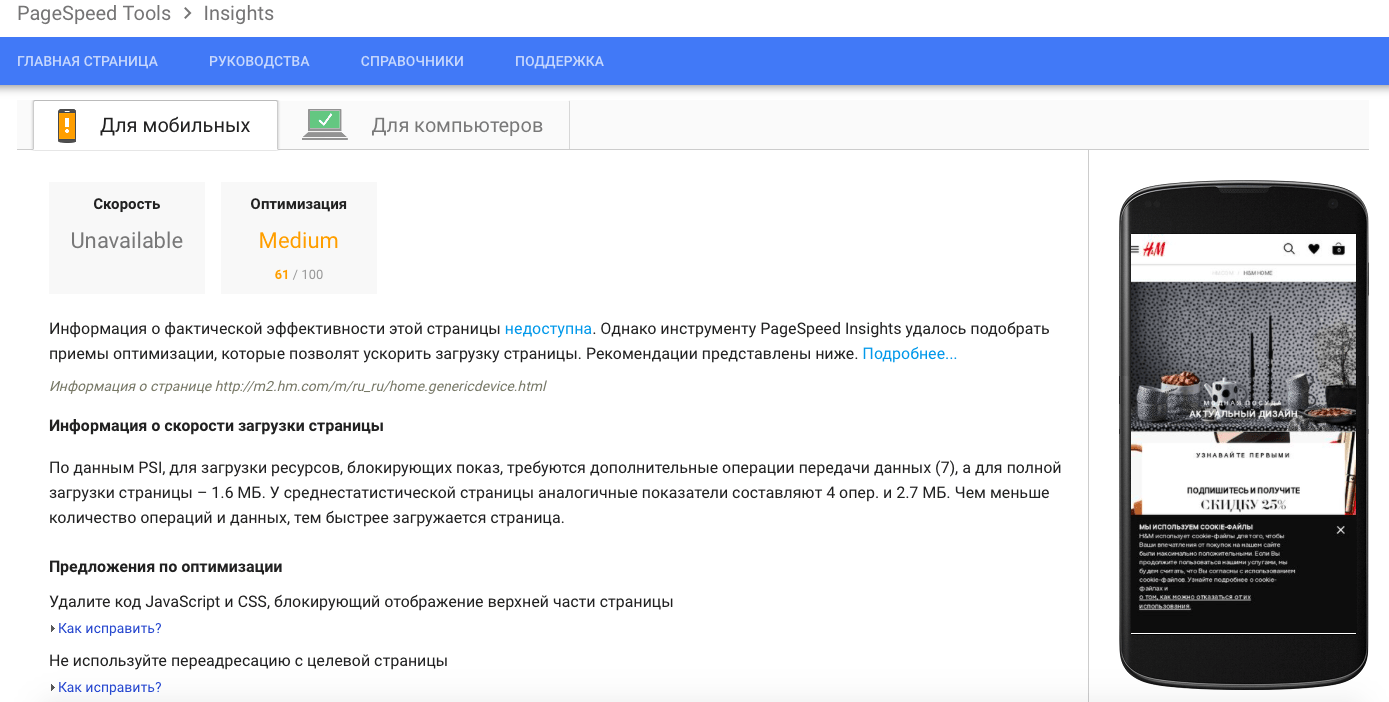Follow the «недоступна» link
Screen dimensions: 1389x702
tap(549, 329)
